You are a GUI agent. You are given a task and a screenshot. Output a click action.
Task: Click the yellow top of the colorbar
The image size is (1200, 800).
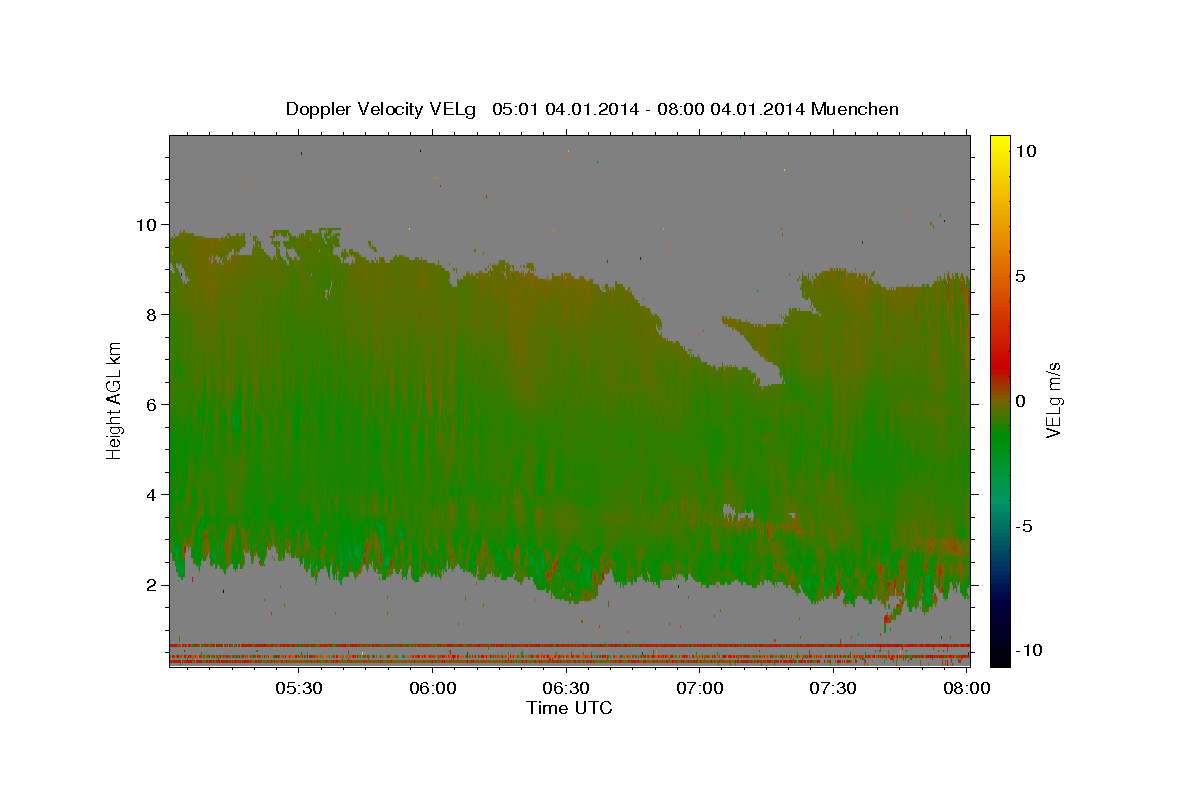(999, 142)
